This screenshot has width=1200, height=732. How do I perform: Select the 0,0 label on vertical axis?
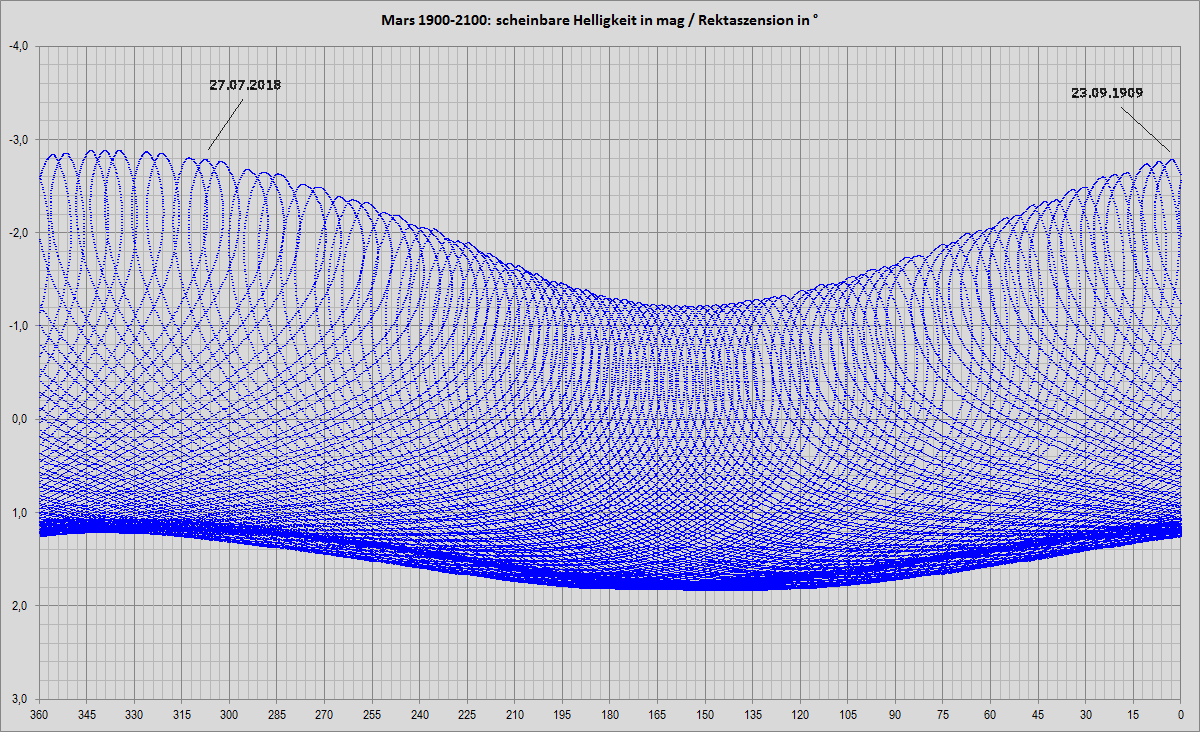[x=21, y=419]
